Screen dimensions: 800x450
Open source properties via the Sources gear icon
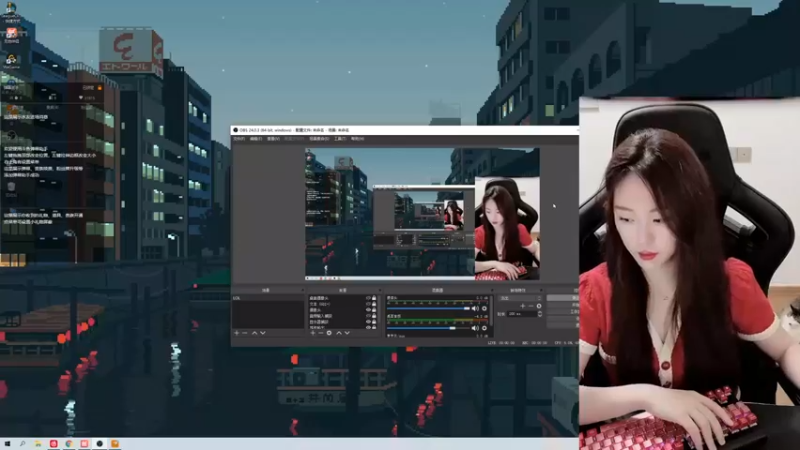329,333
